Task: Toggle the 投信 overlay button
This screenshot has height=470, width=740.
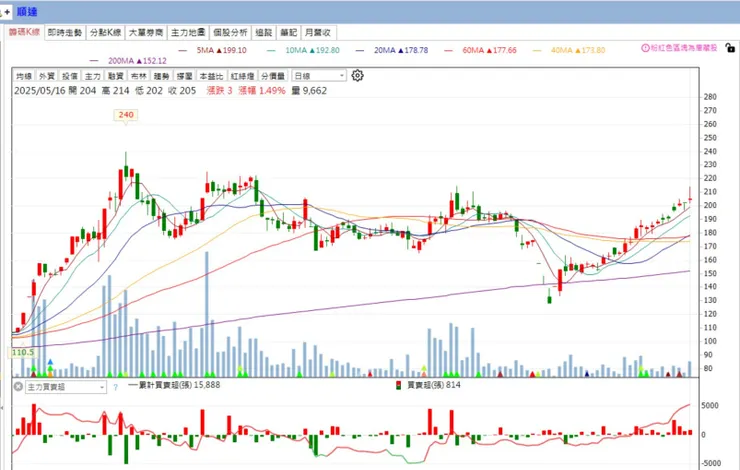Action: click(x=70, y=76)
